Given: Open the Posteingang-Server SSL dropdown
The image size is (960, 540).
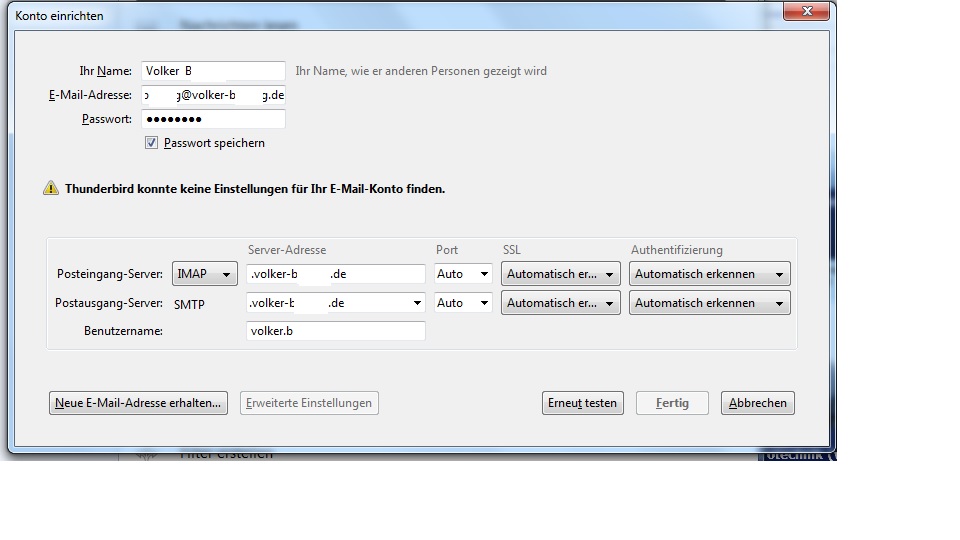Looking at the screenshot, I should click(560, 274).
